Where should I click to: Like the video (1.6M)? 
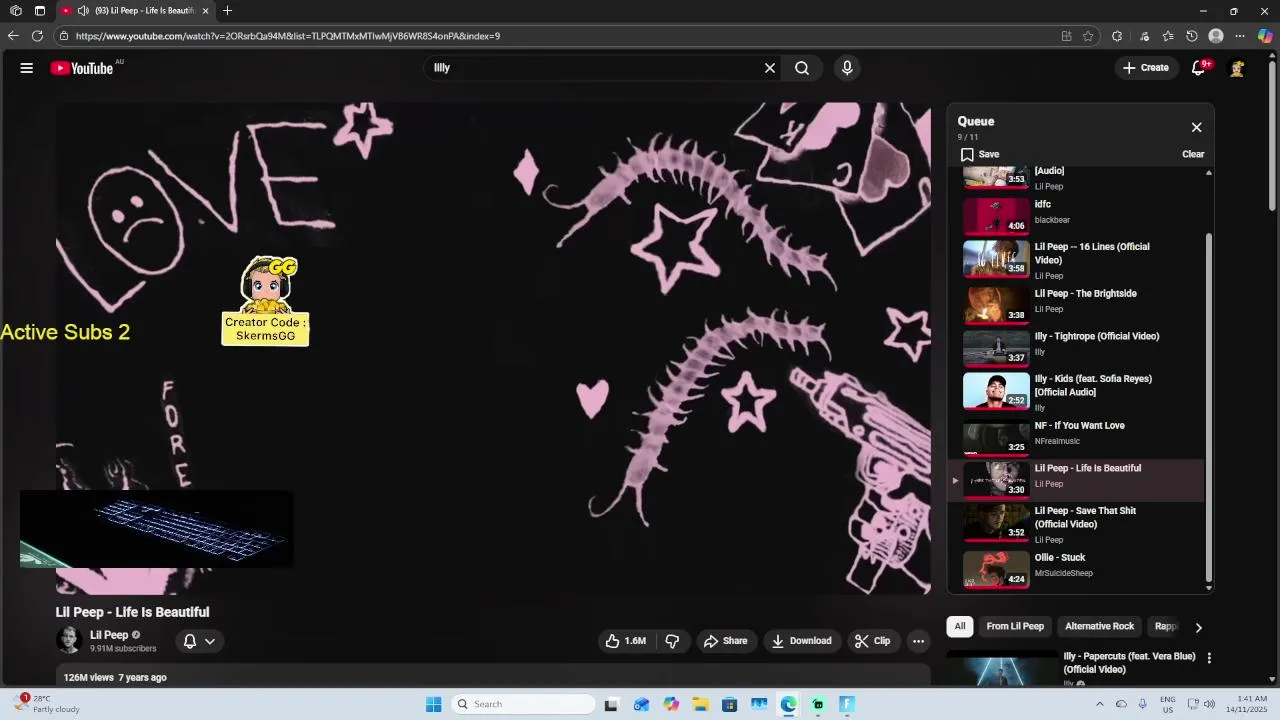pos(626,641)
